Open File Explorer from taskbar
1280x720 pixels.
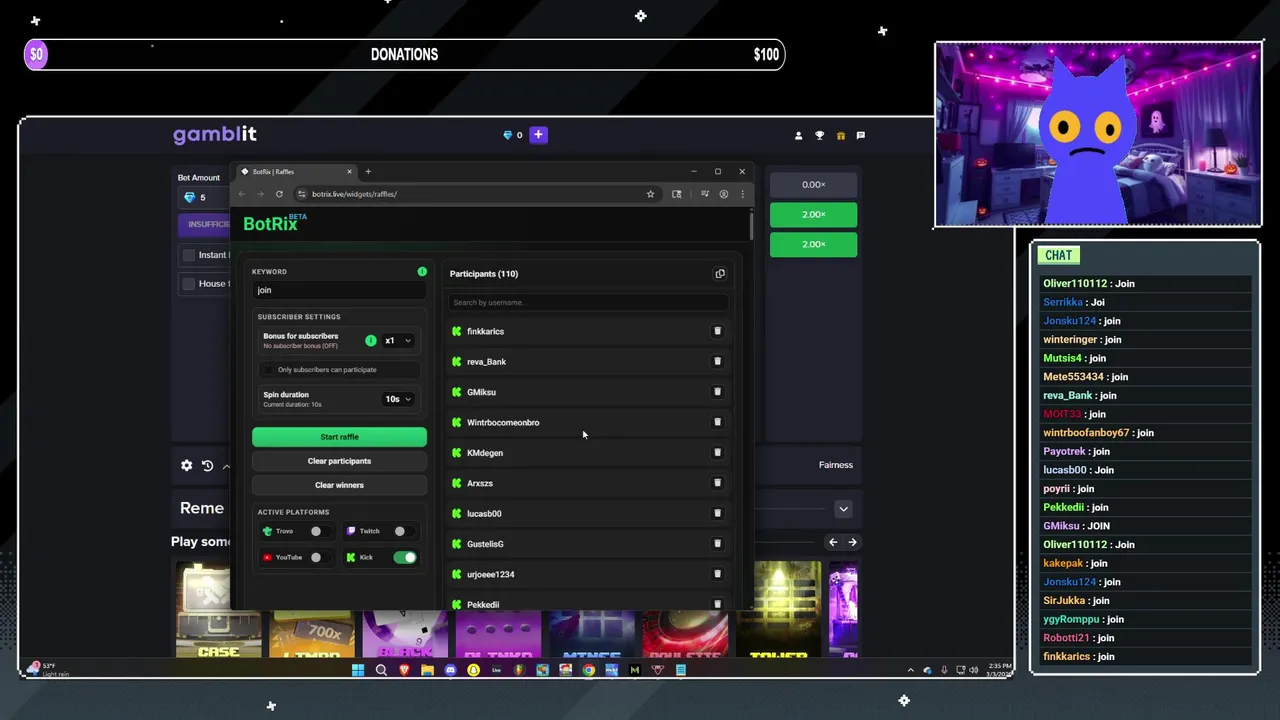click(x=427, y=670)
